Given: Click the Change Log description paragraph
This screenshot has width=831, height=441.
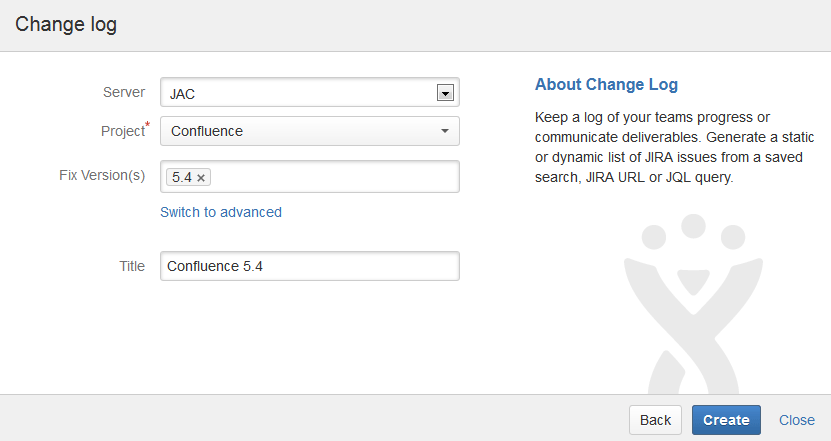Looking at the screenshot, I should click(x=670, y=147).
